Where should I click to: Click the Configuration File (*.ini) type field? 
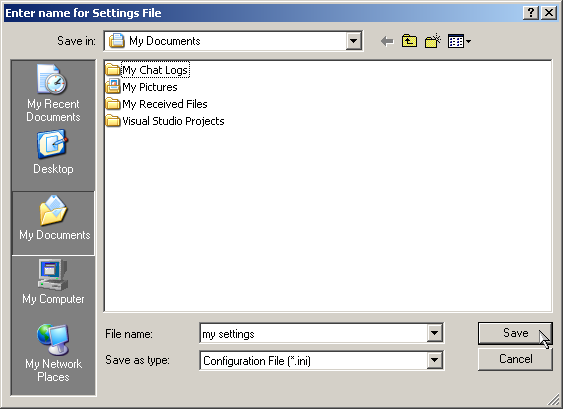[321, 360]
